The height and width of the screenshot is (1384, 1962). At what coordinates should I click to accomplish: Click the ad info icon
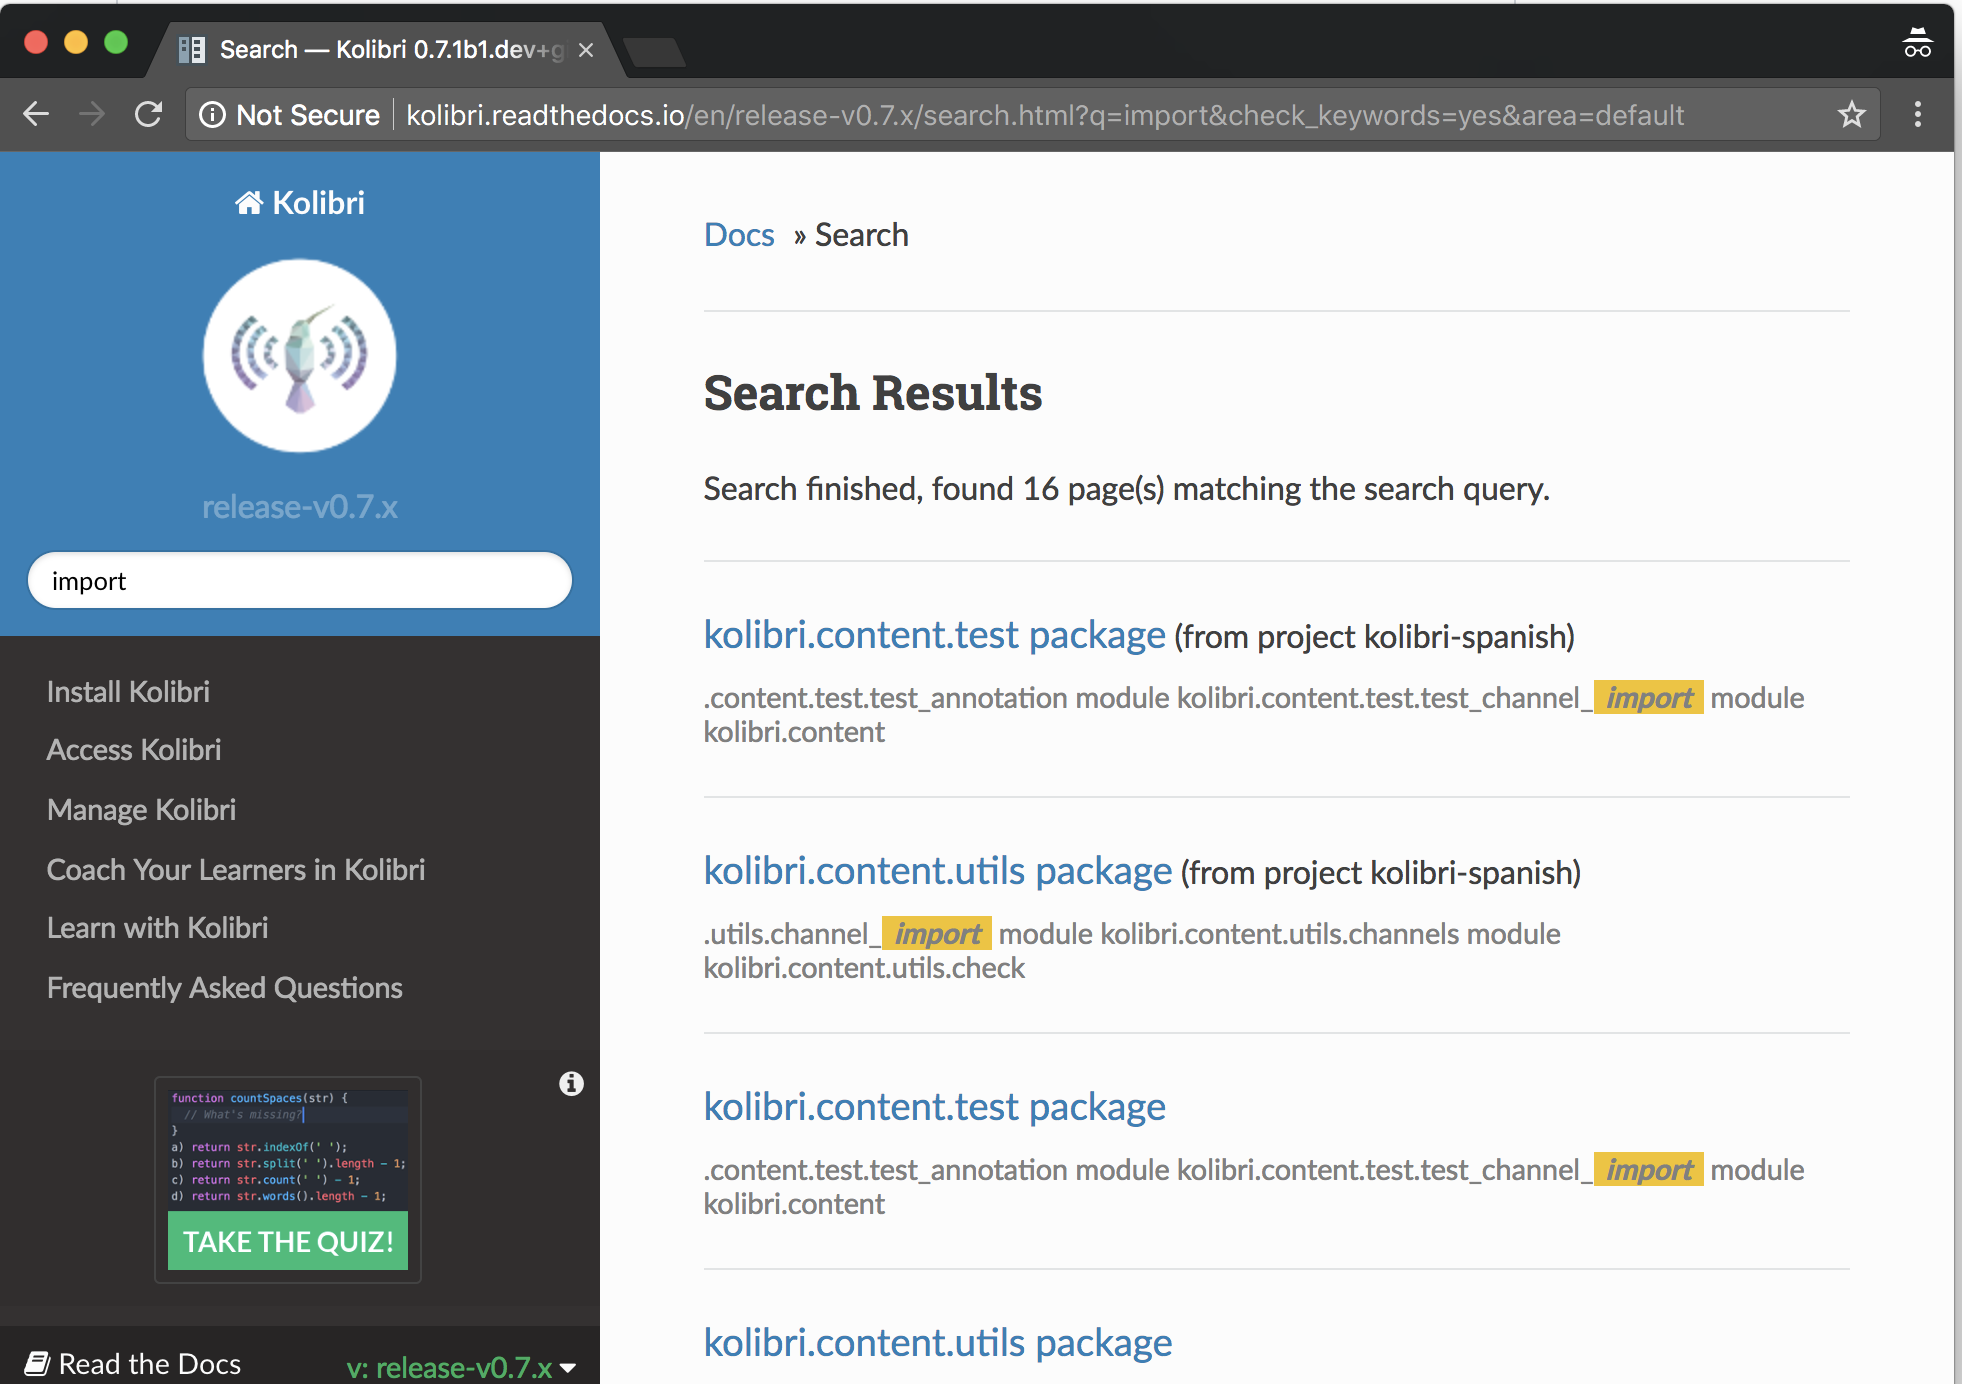click(571, 1084)
